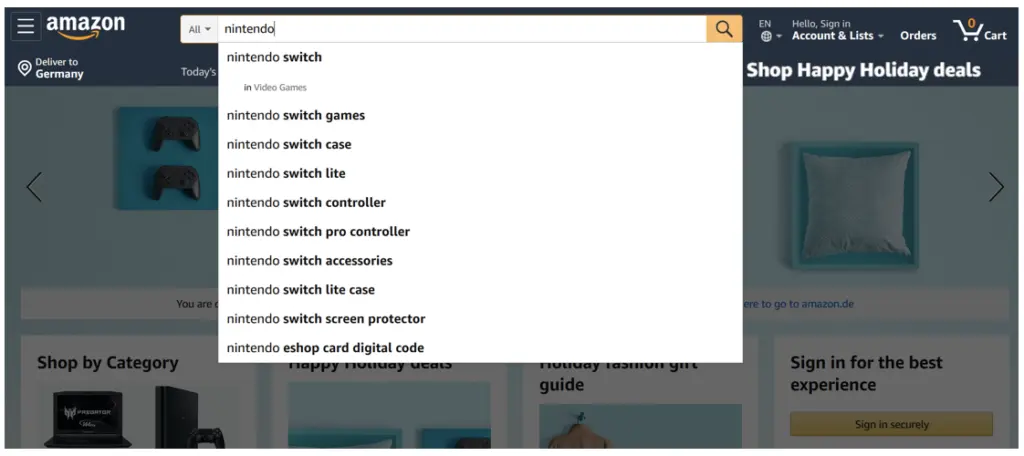Go to previous carousel slide
Viewport: 1024px width, 456px height.
click(x=34, y=187)
